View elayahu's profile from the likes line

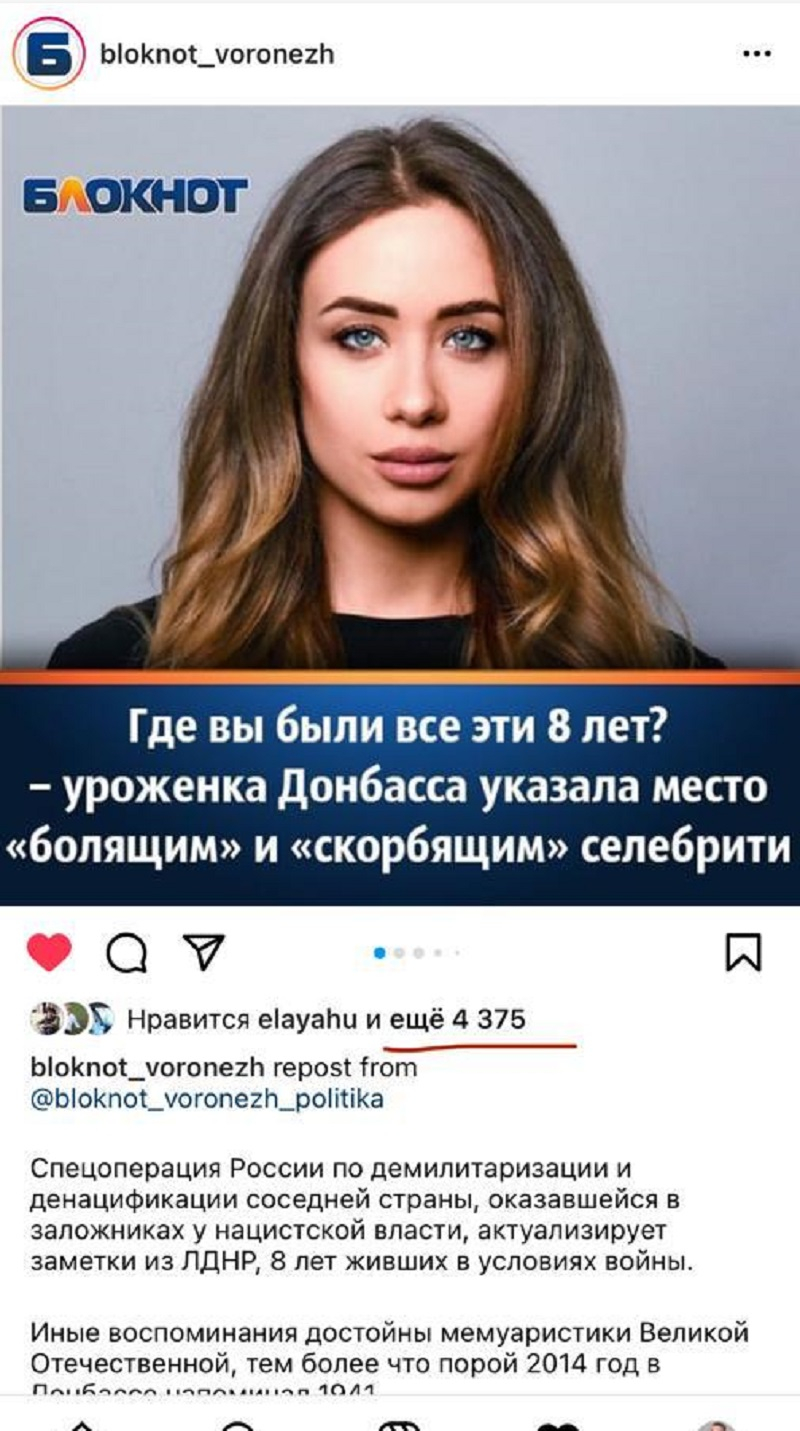(x=308, y=1019)
